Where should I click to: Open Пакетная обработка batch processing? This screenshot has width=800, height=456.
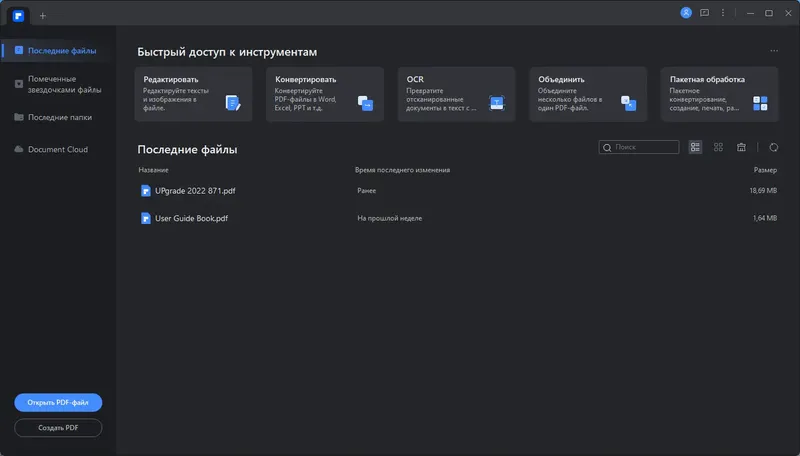click(x=719, y=94)
